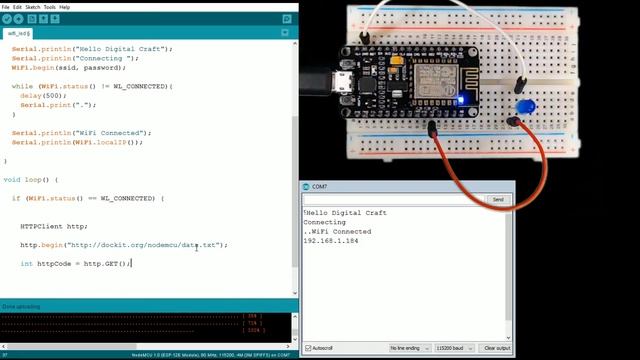Viewport: 640px width, 360px height.
Task: Click the console scroll right arrow
Action: pos(288,347)
